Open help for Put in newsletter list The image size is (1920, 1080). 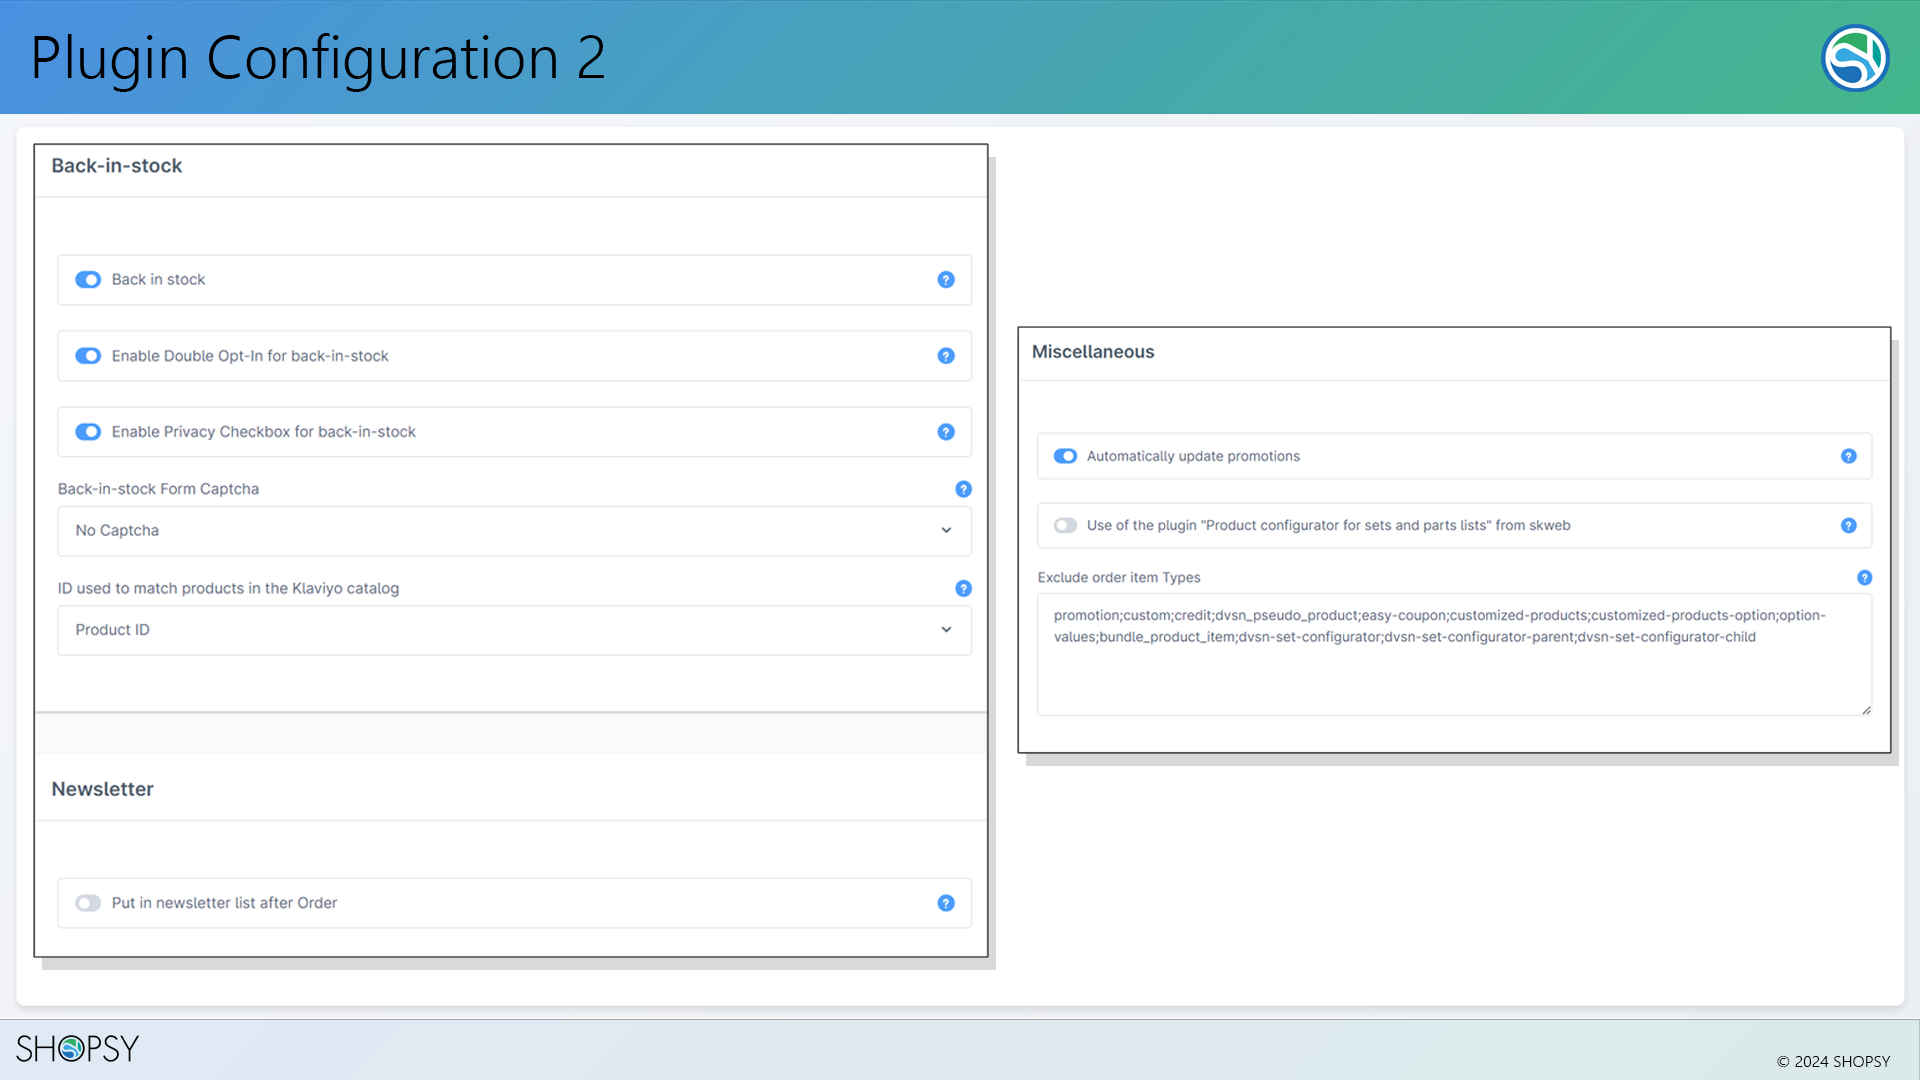pyautogui.click(x=946, y=903)
